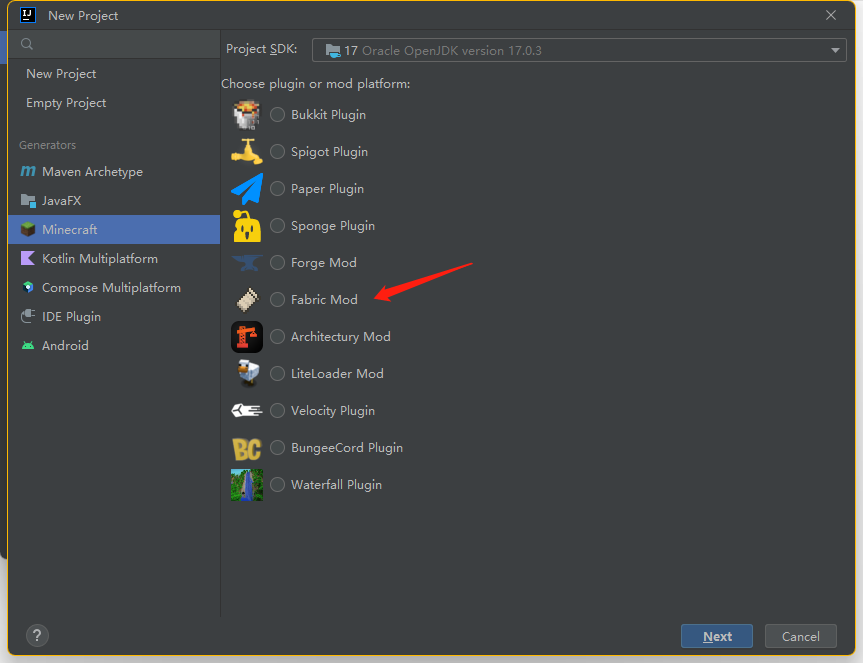863x663 pixels.
Task: Click the IDE Plugin plug icon
Action: [x=28, y=316]
